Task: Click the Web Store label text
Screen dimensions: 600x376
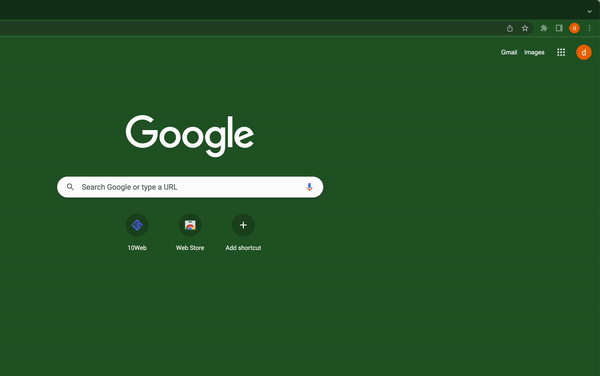Action: pos(190,248)
